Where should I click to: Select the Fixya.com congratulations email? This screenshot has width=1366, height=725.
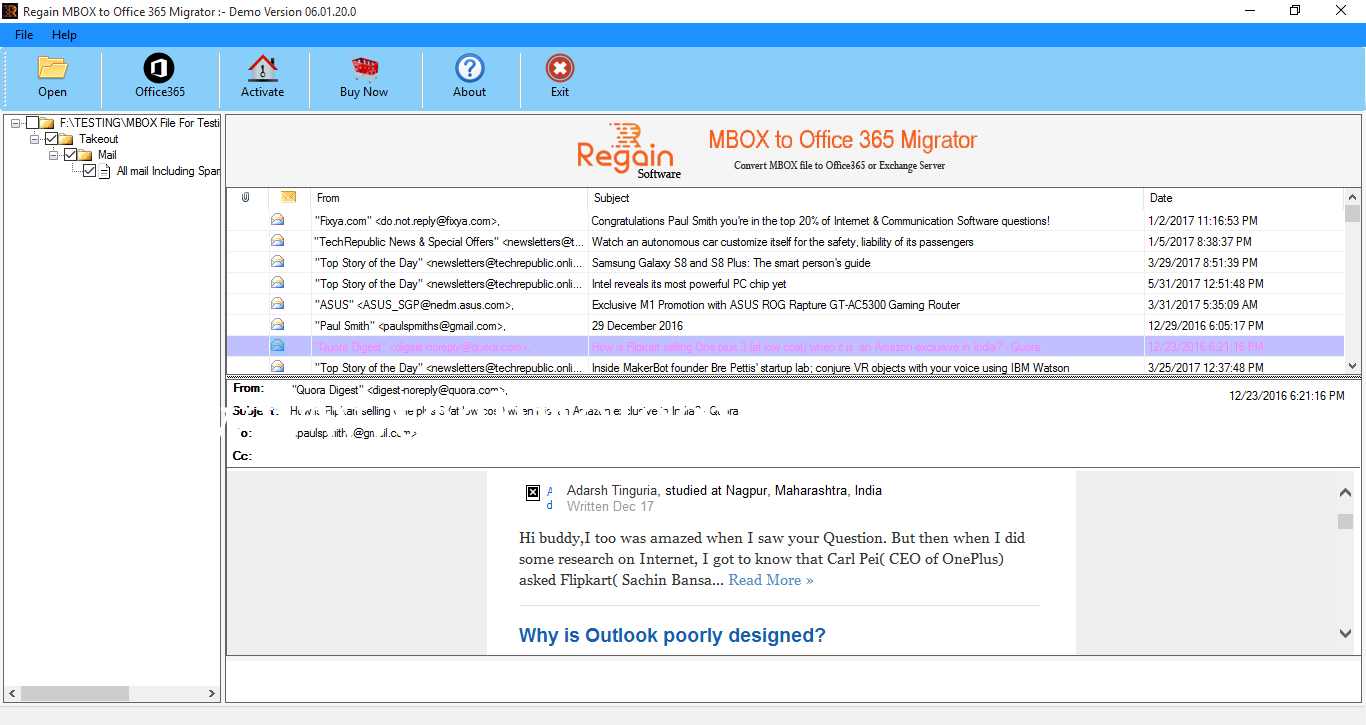pyautogui.click(x=786, y=220)
